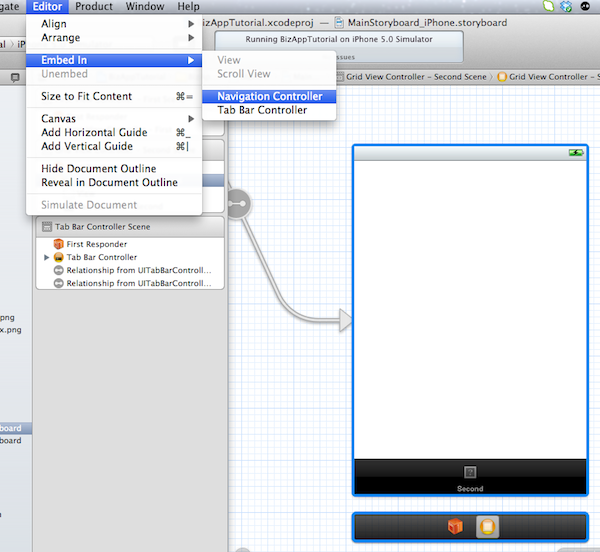
Task: Click the Tab Bar Controller Scene header icon
Action: (47, 227)
